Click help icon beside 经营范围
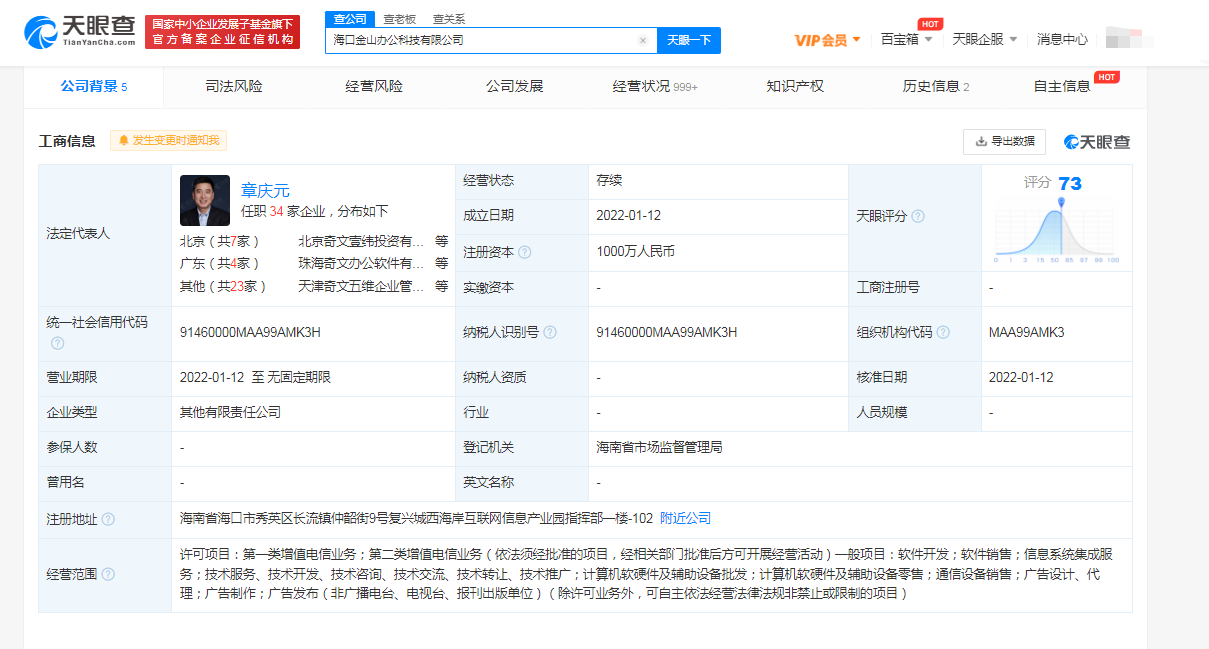Image resolution: width=1209 pixels, height=649 pixels. point(108,574)
